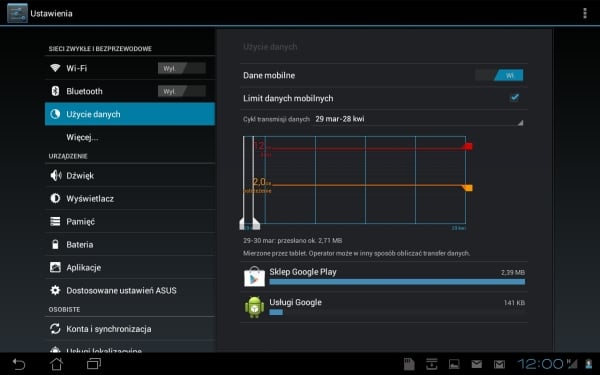Open Więcej... network options
The width and height of the screenshot is (600, 375).
[130, 137]
